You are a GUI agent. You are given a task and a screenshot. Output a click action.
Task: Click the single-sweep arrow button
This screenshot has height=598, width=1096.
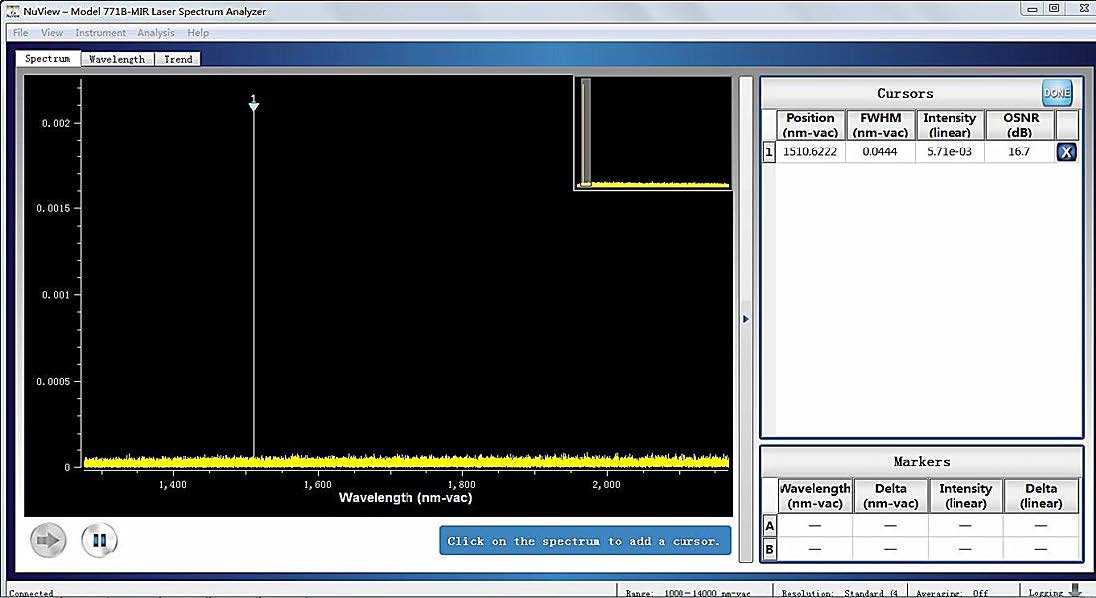49,540
